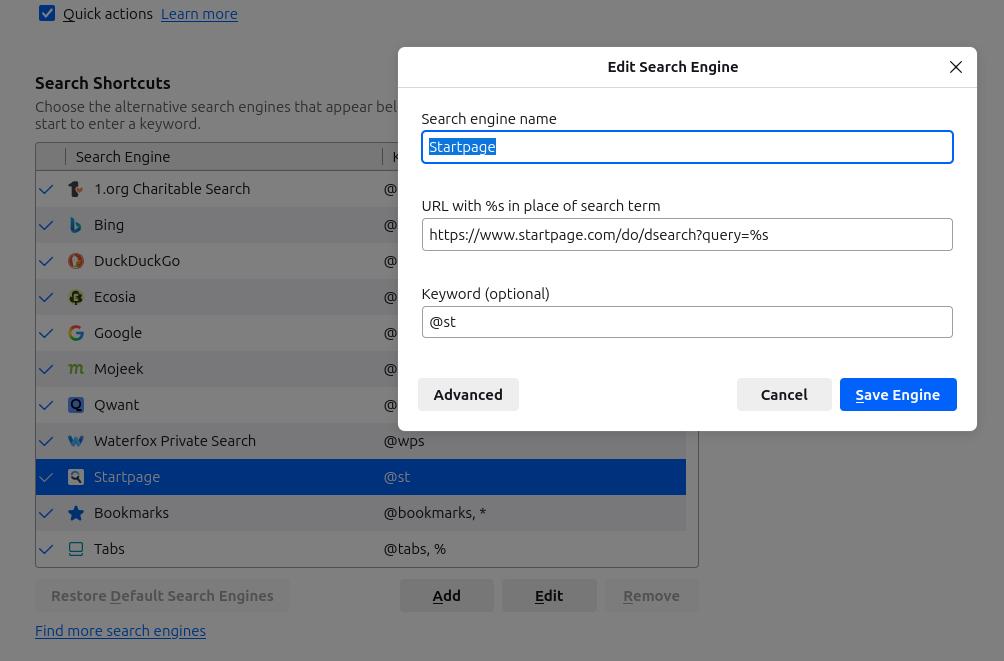1004x661 pixels.
Task: Cancel editing the search engine
Action: pyautogui.click(x=784, y=395)
